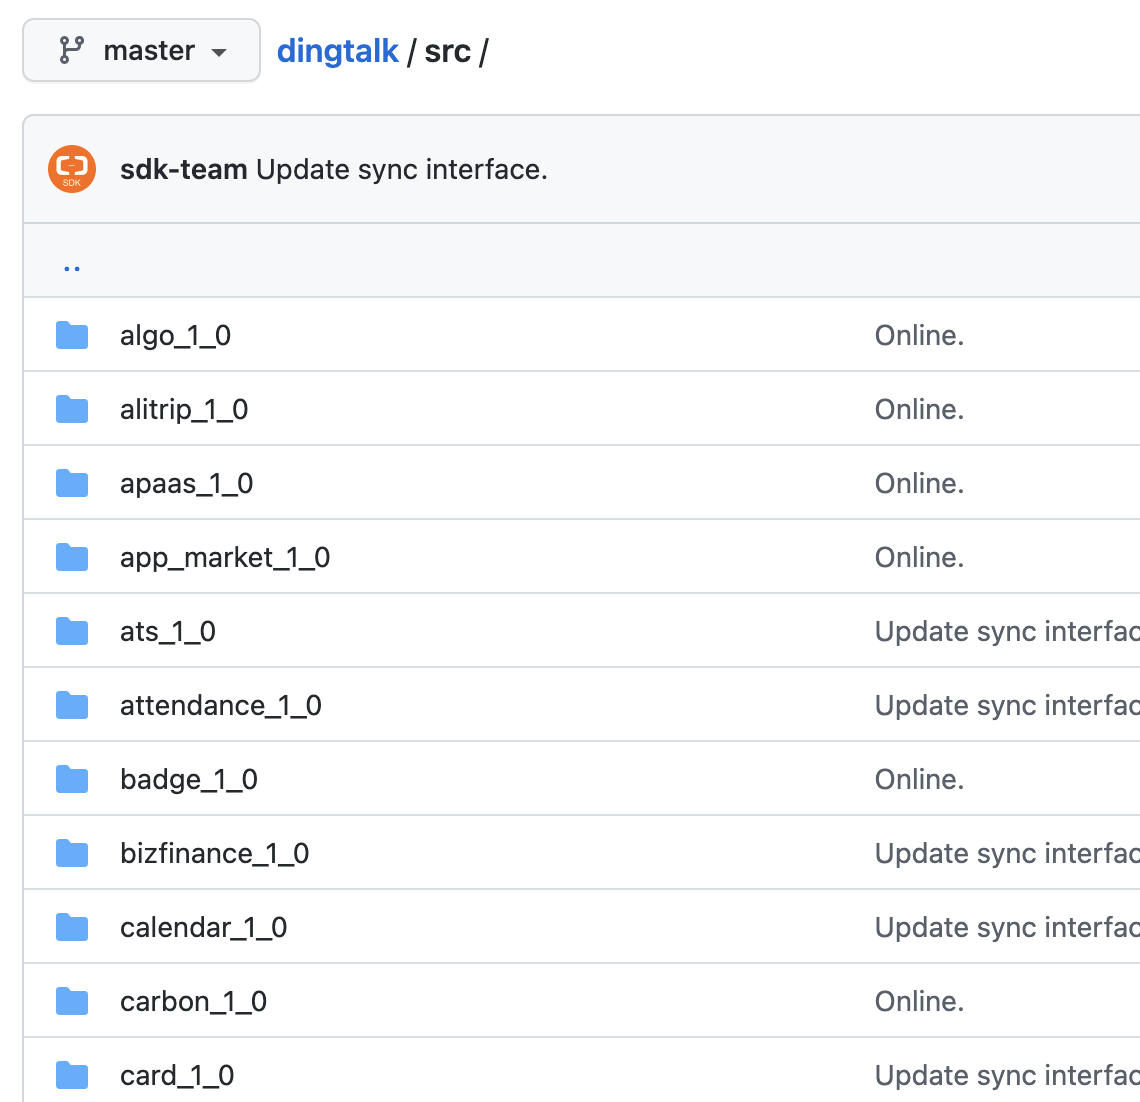The width and height of the screenshot is (1140, 1102).
Task: Open the 'Online.' commit for algo_1_0
Action: pos(919,336)
